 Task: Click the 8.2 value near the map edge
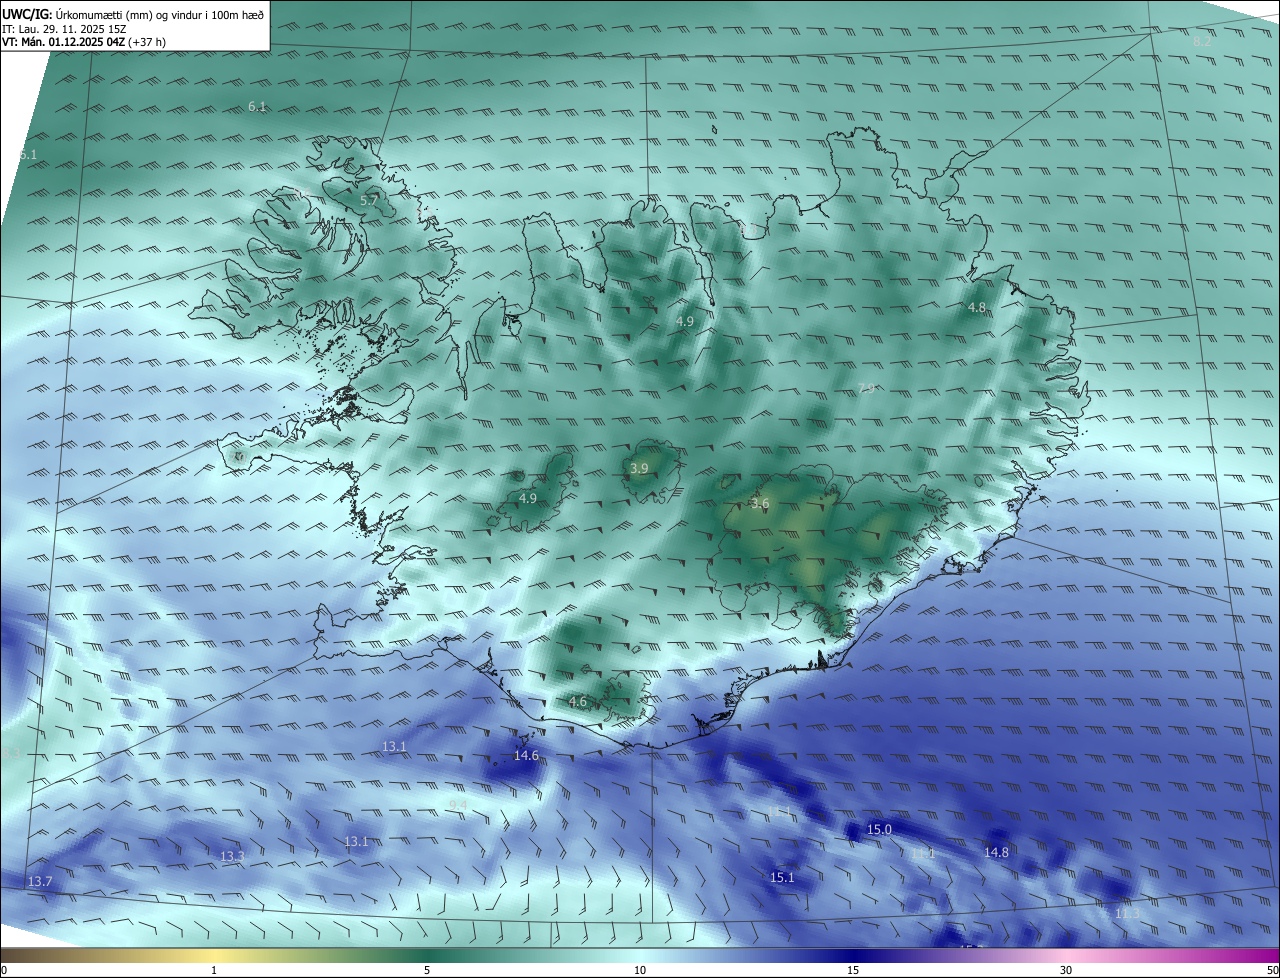tap(1202, 42)
